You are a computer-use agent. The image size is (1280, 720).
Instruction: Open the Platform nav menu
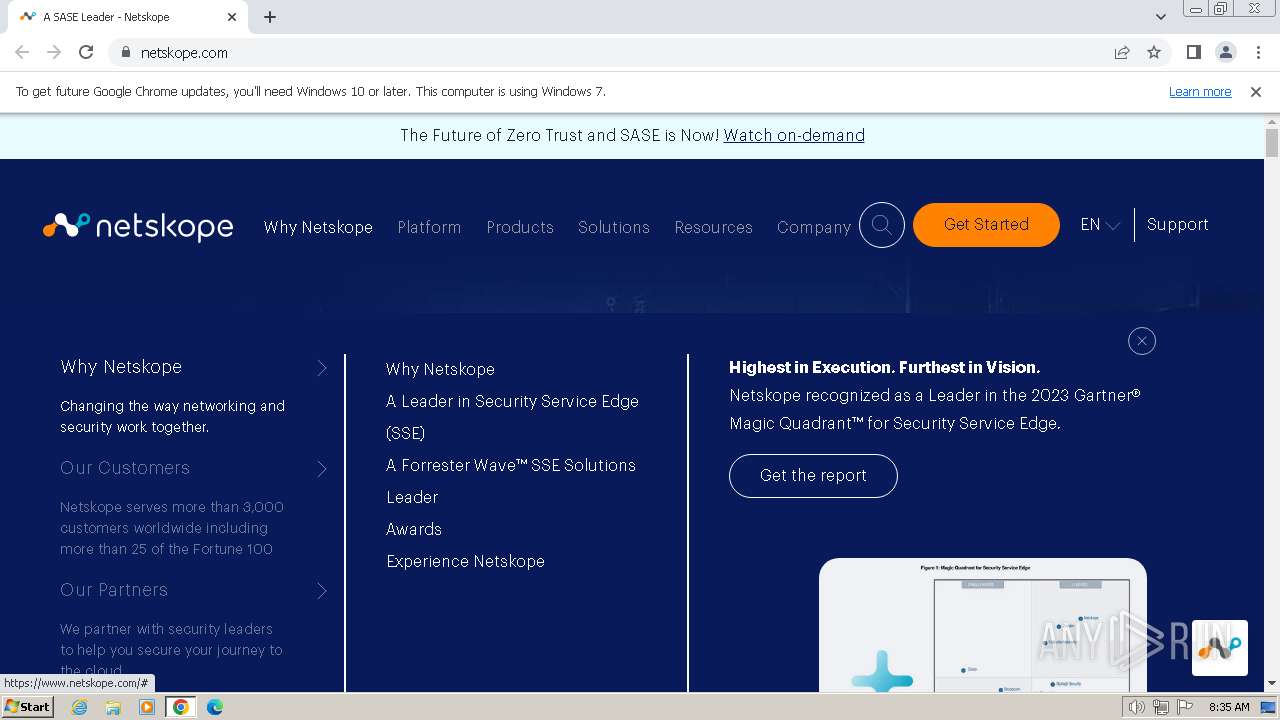coord(429,227)
